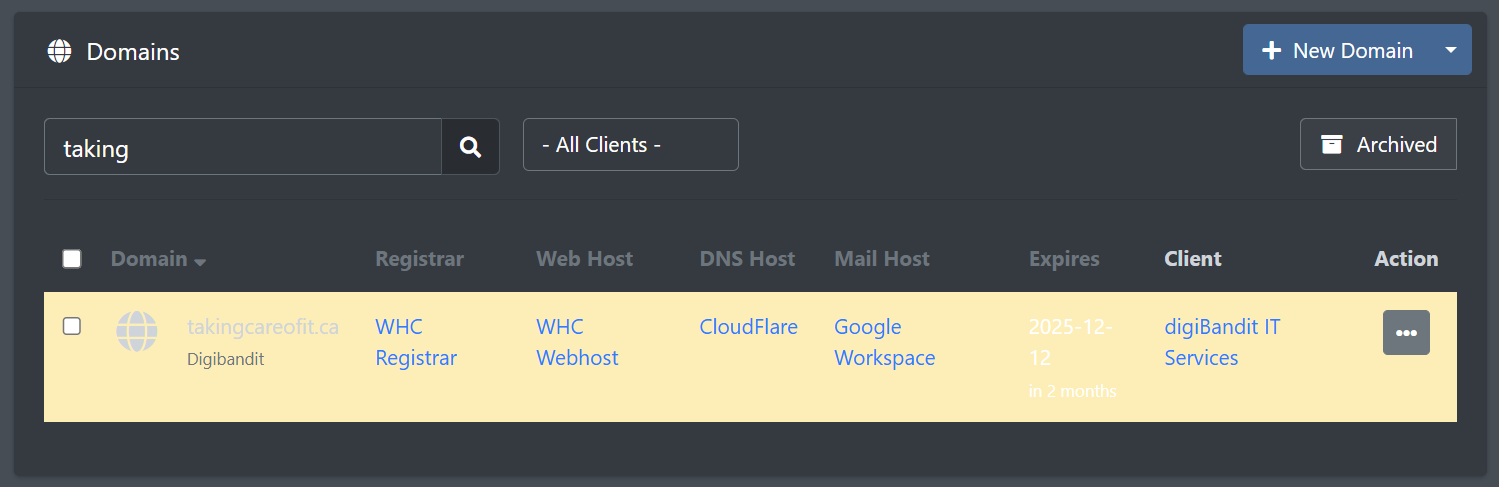Sort by the Expires column header
The width and height of the screenshot is (1499, 487).
click(1064, 259)
